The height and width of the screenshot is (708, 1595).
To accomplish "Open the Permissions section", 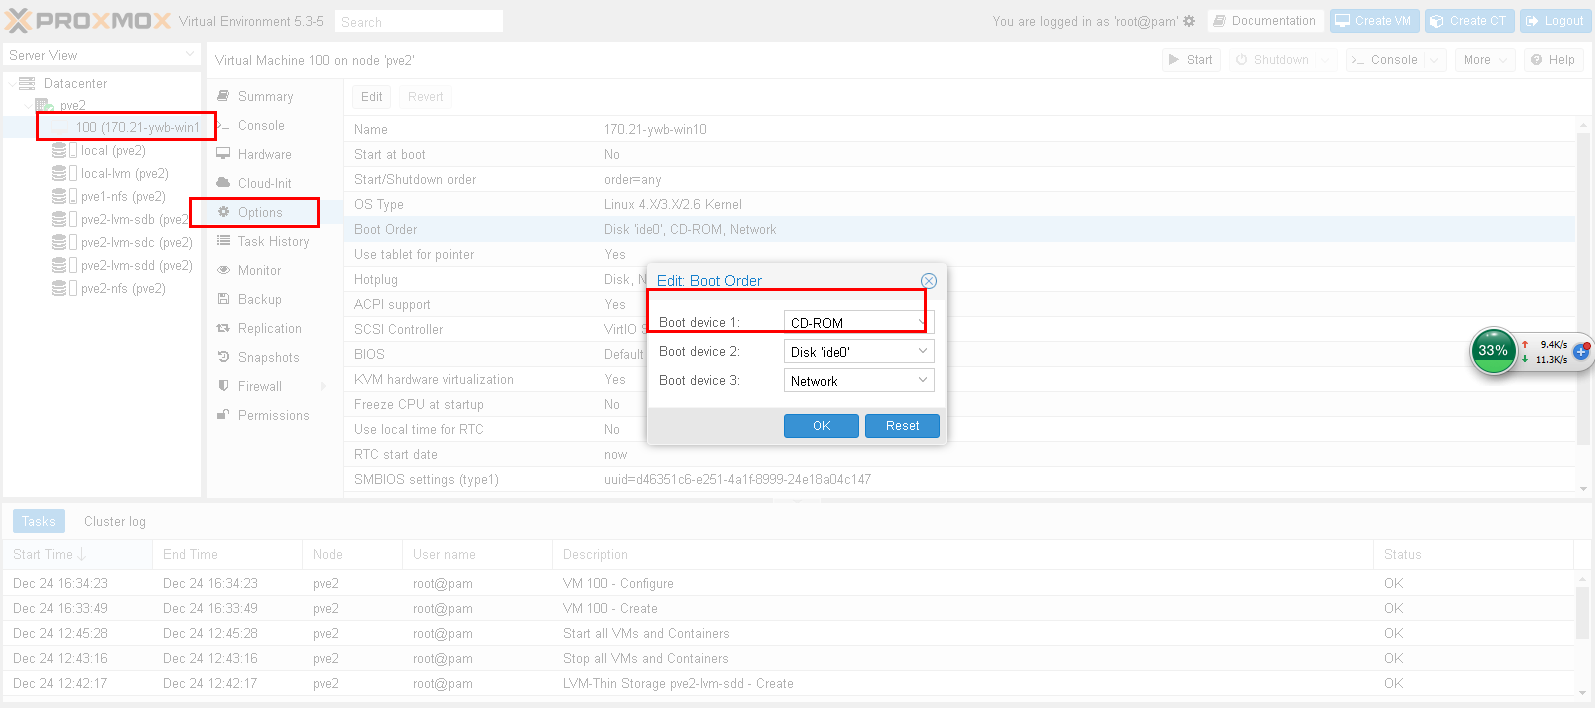I will pyautogui.click(x=273, y=416).
